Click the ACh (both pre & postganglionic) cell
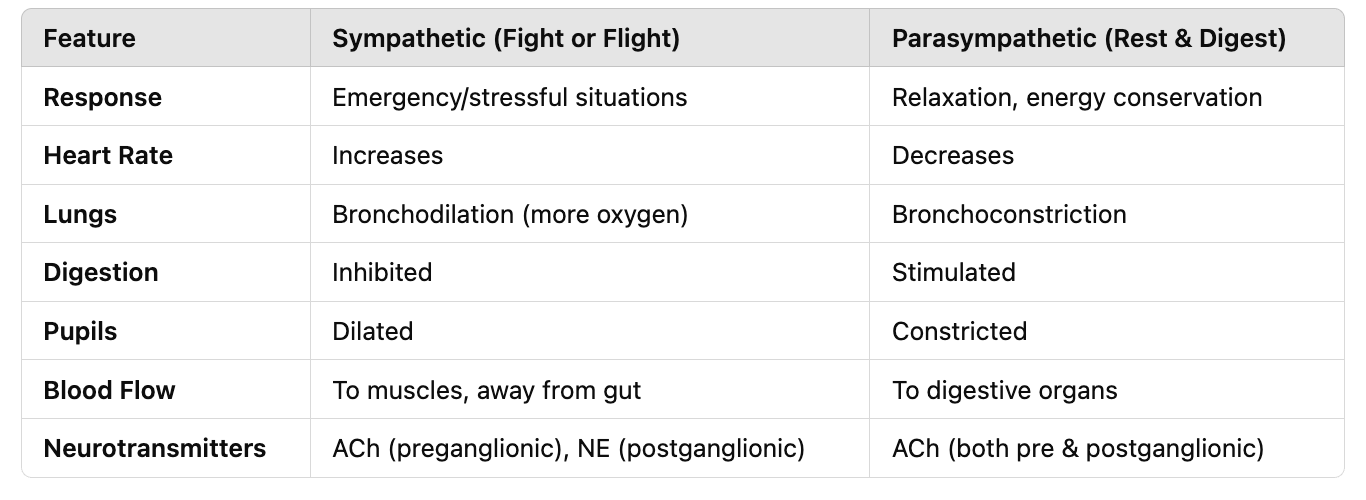Screen dimensions: 1366x500 (1078, 449)
